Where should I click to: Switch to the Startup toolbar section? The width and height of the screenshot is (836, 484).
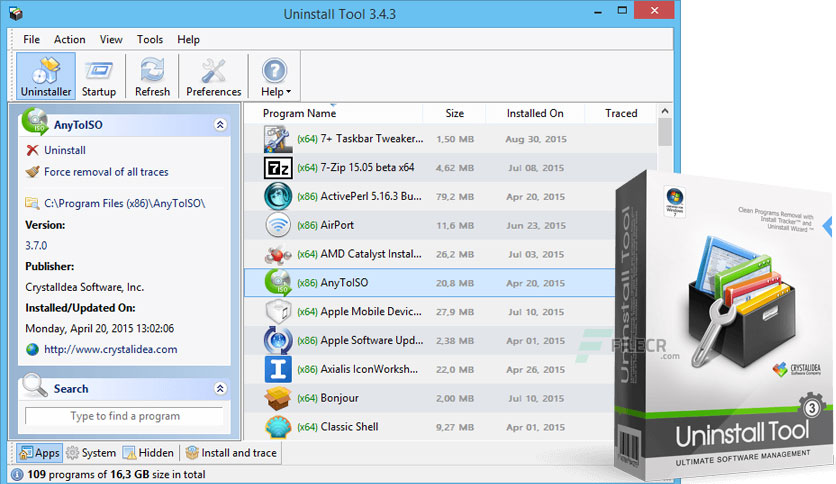(99, 76)
